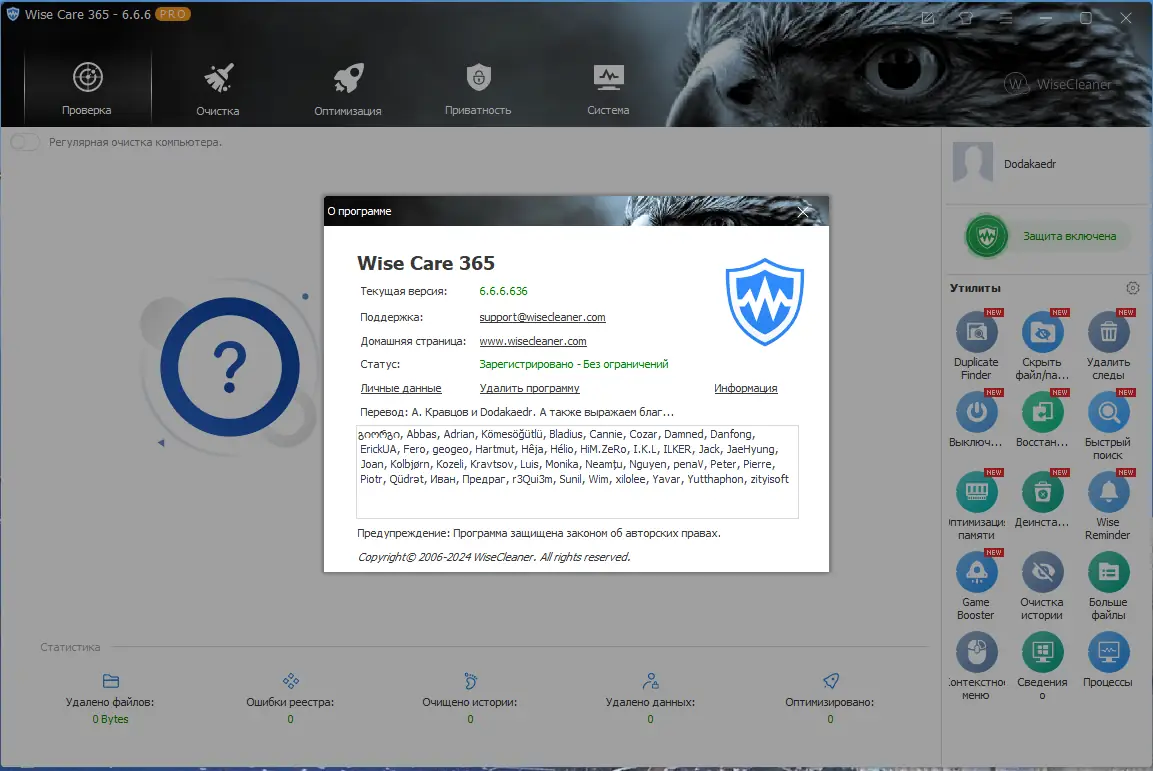Click the Удалено файлов folder icon
Screen dimensions: 1153x771
click(110, 681)
